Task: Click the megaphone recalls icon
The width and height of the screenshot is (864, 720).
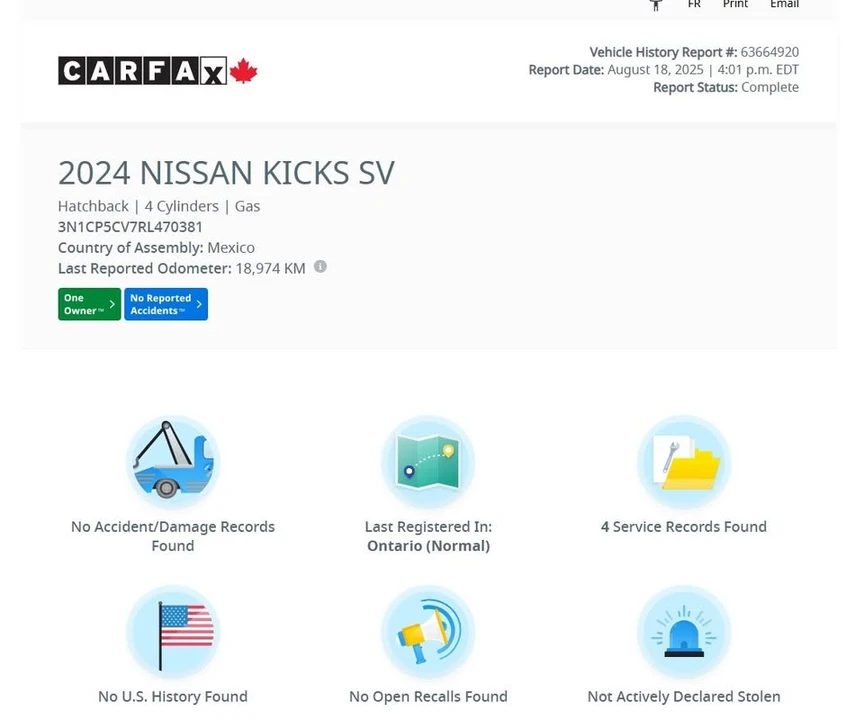Action: (428, 632)
